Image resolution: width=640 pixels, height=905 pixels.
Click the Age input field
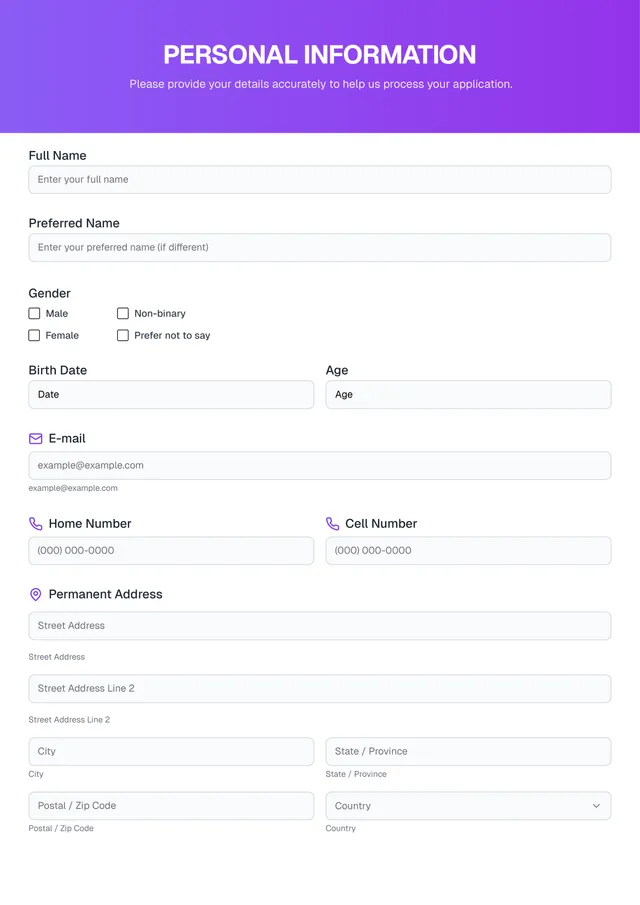click(468, 394)
